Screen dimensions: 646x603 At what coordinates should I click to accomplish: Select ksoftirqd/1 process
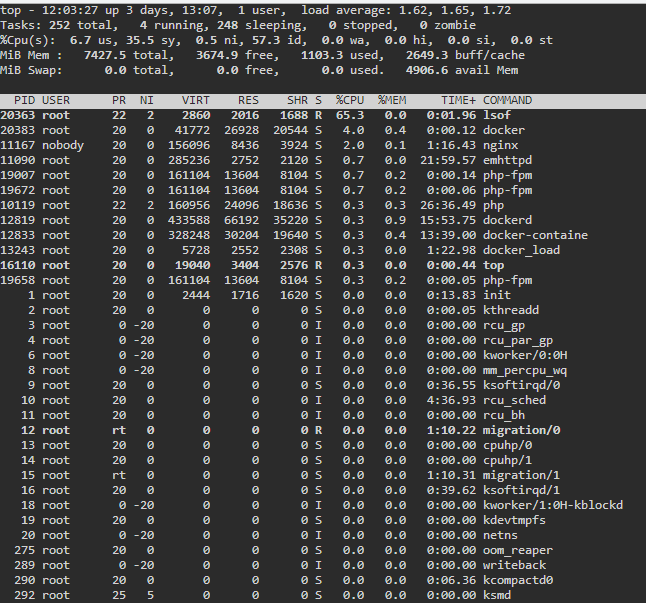(521, 491)
